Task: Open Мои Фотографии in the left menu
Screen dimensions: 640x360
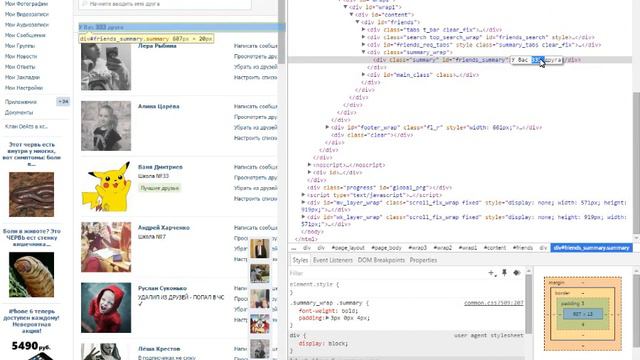Action: pos(26,4)
